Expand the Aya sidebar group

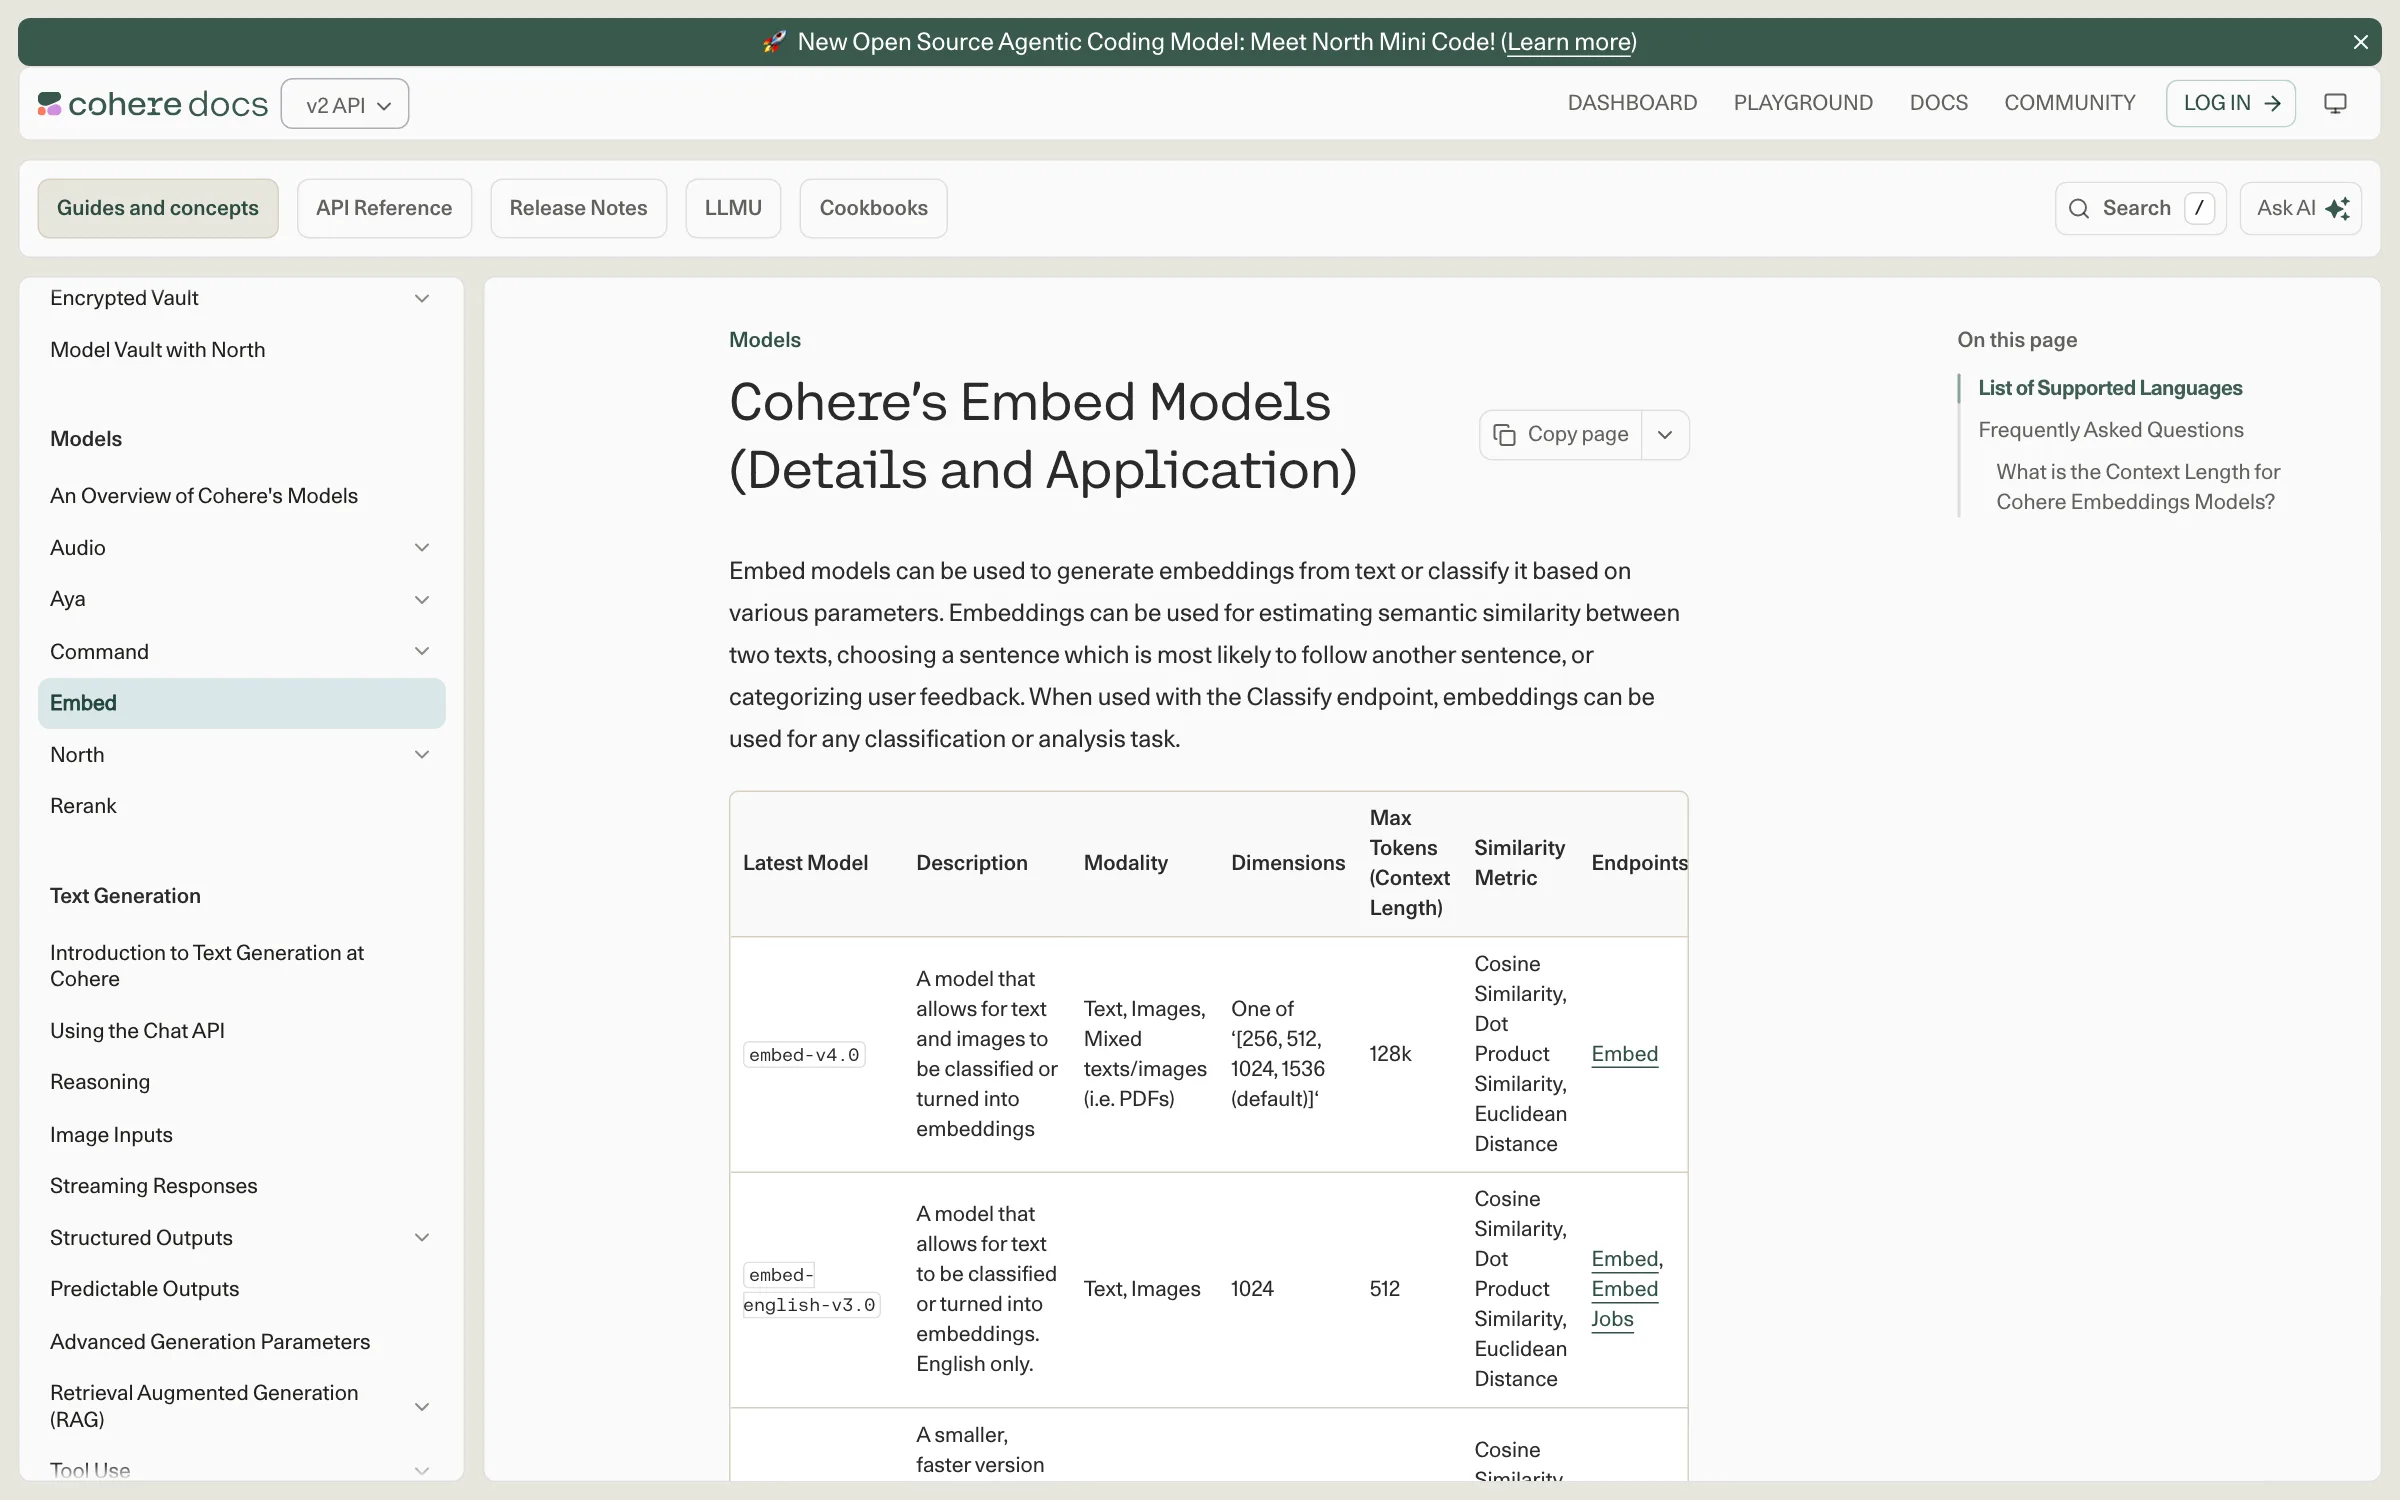(422, 599)
